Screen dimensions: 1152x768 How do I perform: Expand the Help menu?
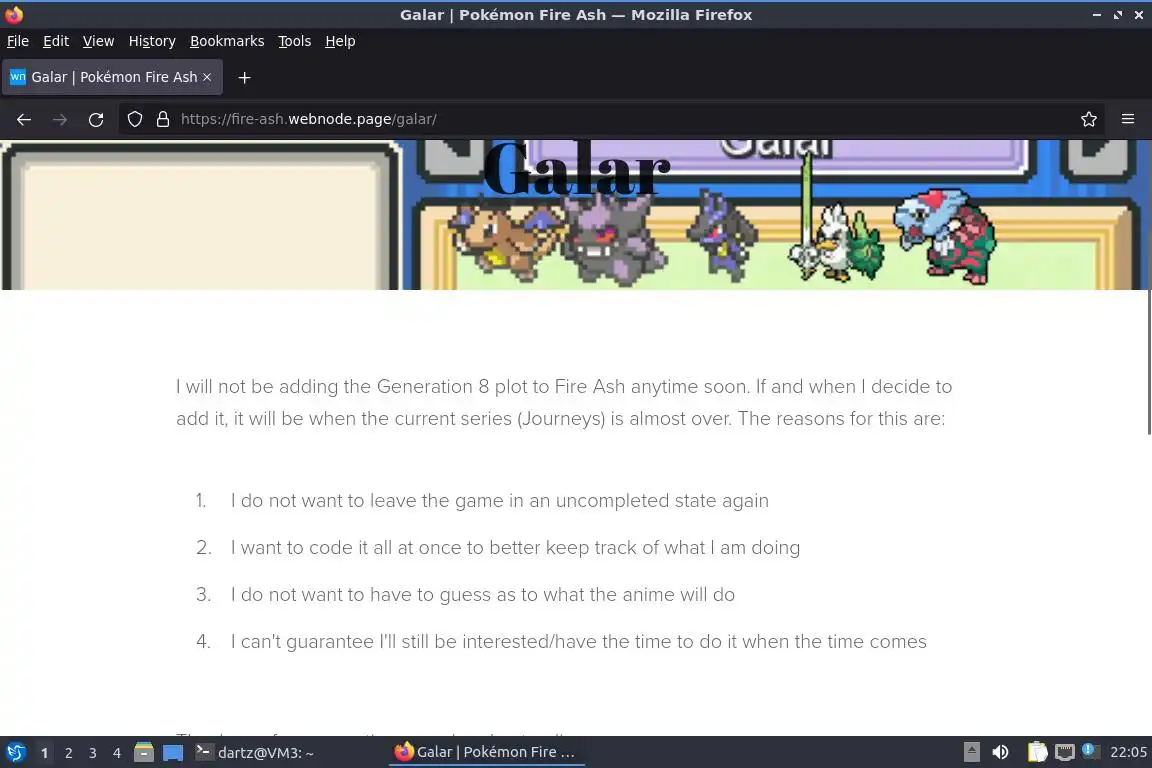[x=340, y=41]
